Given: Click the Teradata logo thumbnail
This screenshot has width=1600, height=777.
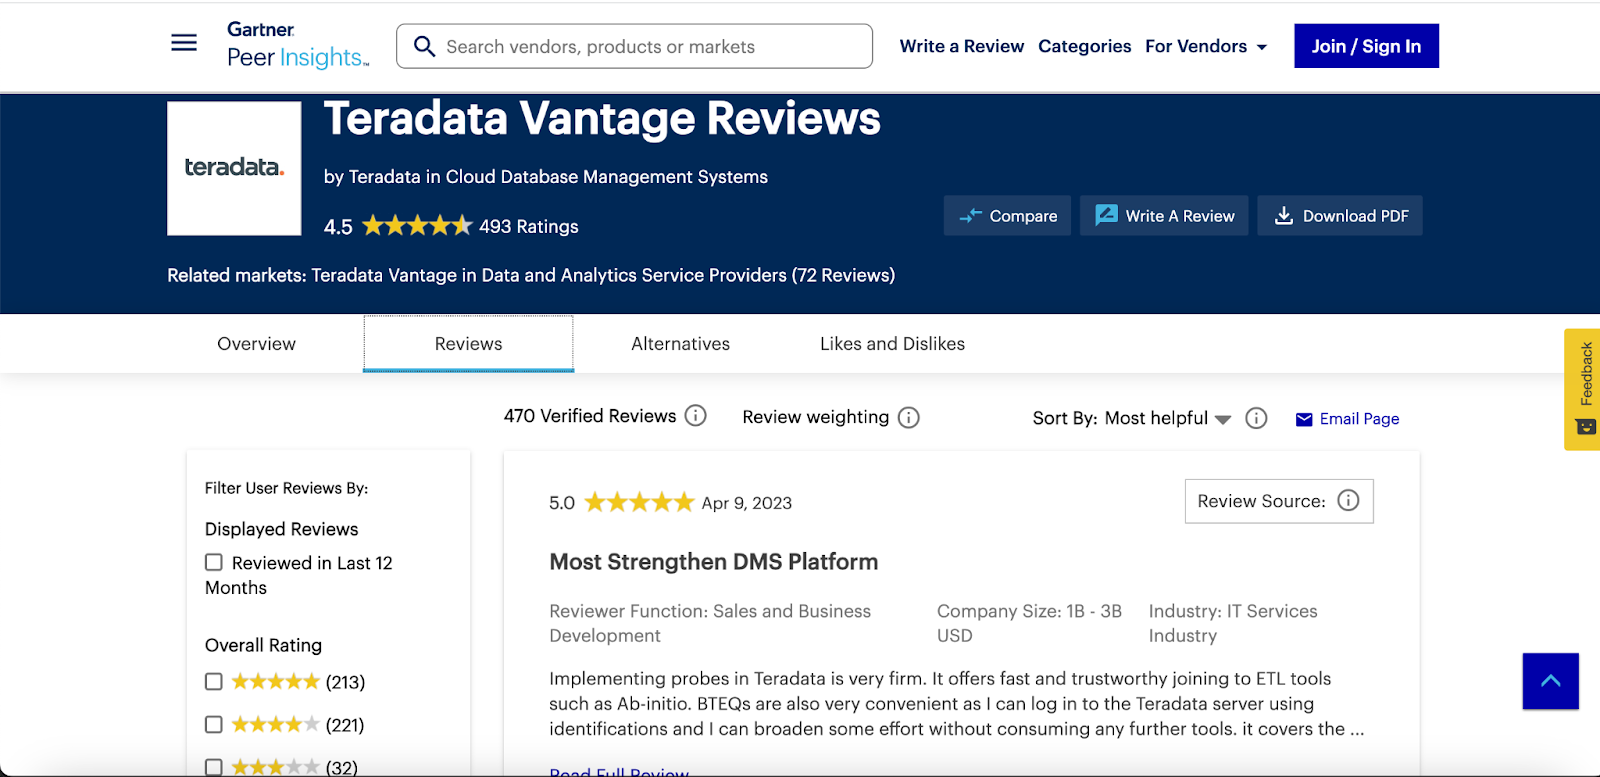Looking at the screenshot, I should click(234, 168).
